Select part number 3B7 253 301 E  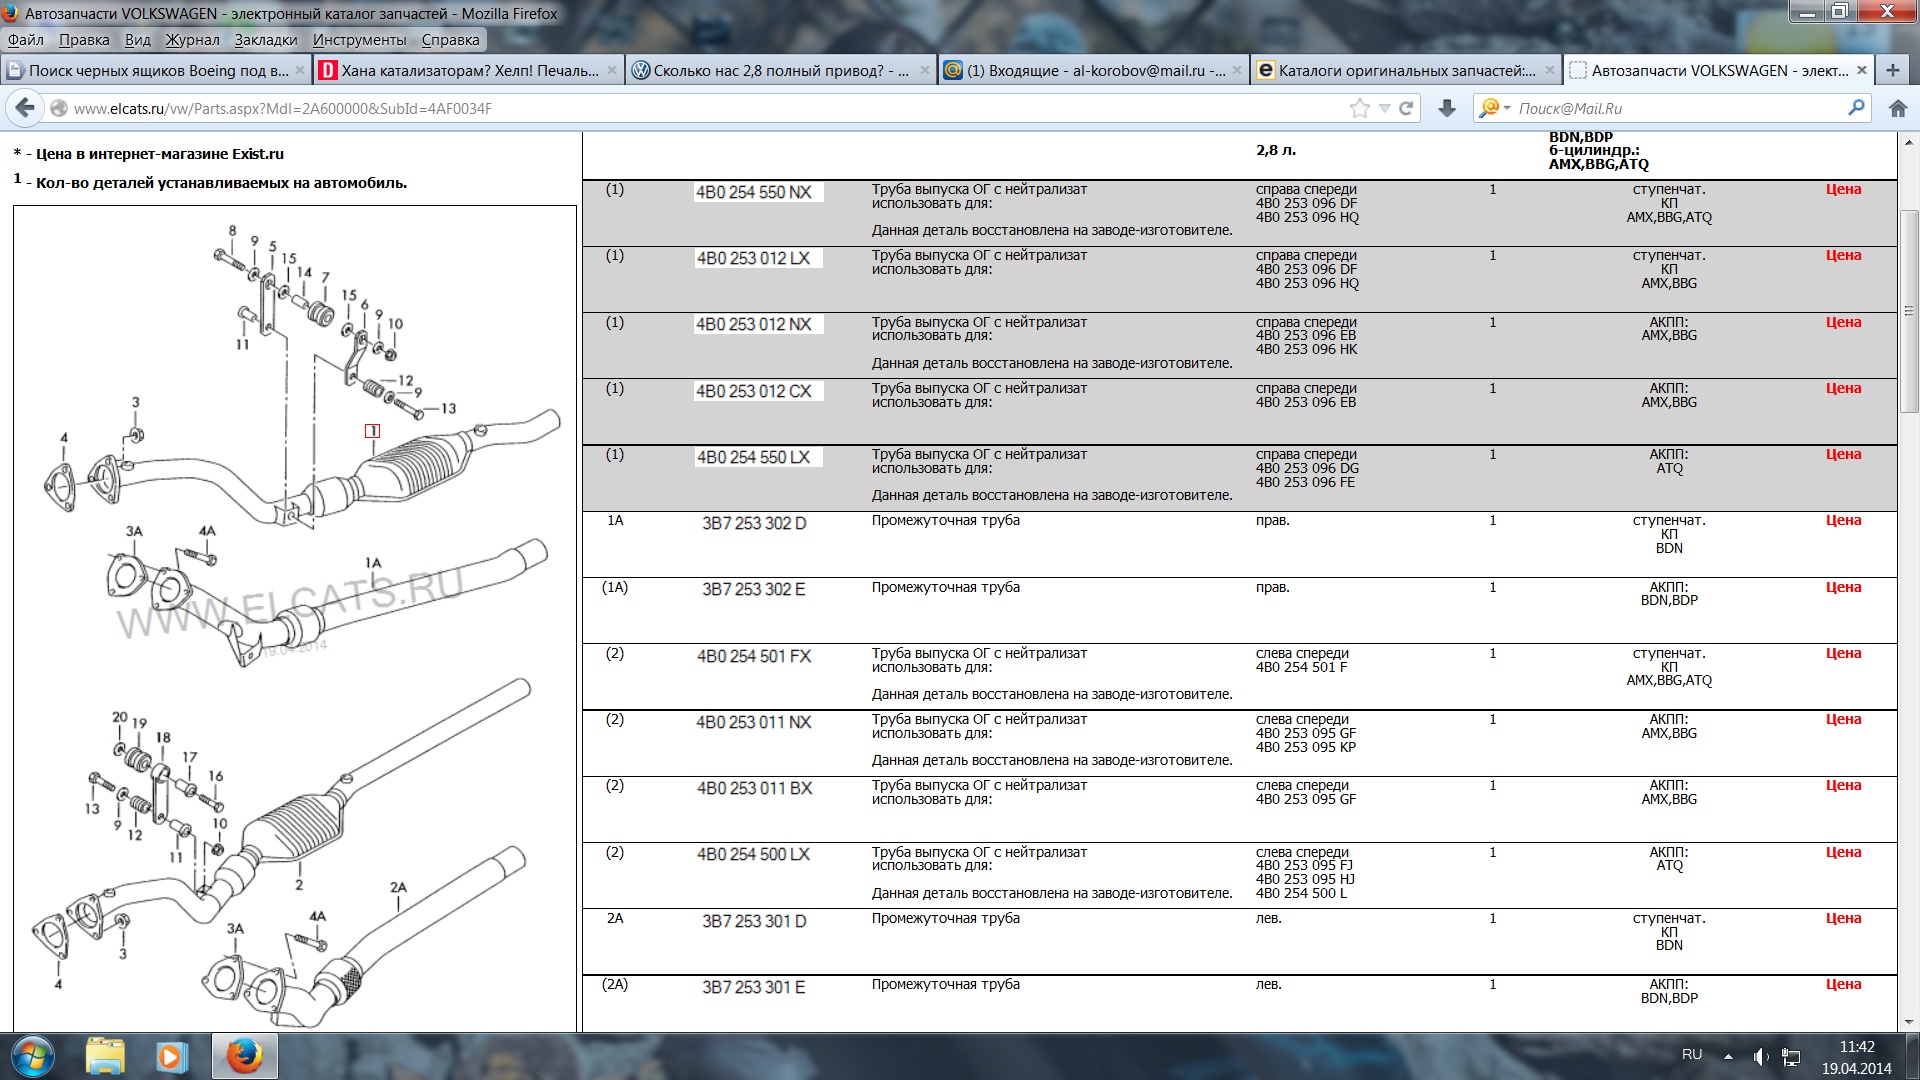(754, 987)
